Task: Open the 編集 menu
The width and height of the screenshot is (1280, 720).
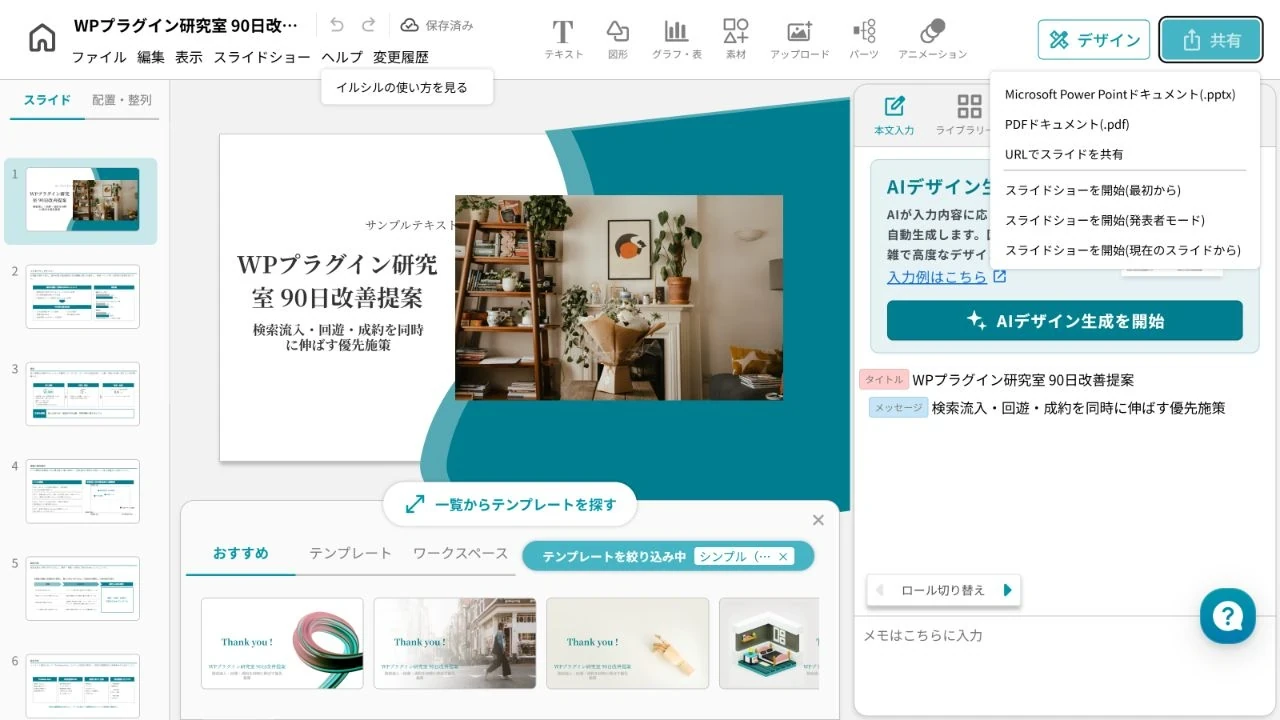Action: (x=151, y=57)
